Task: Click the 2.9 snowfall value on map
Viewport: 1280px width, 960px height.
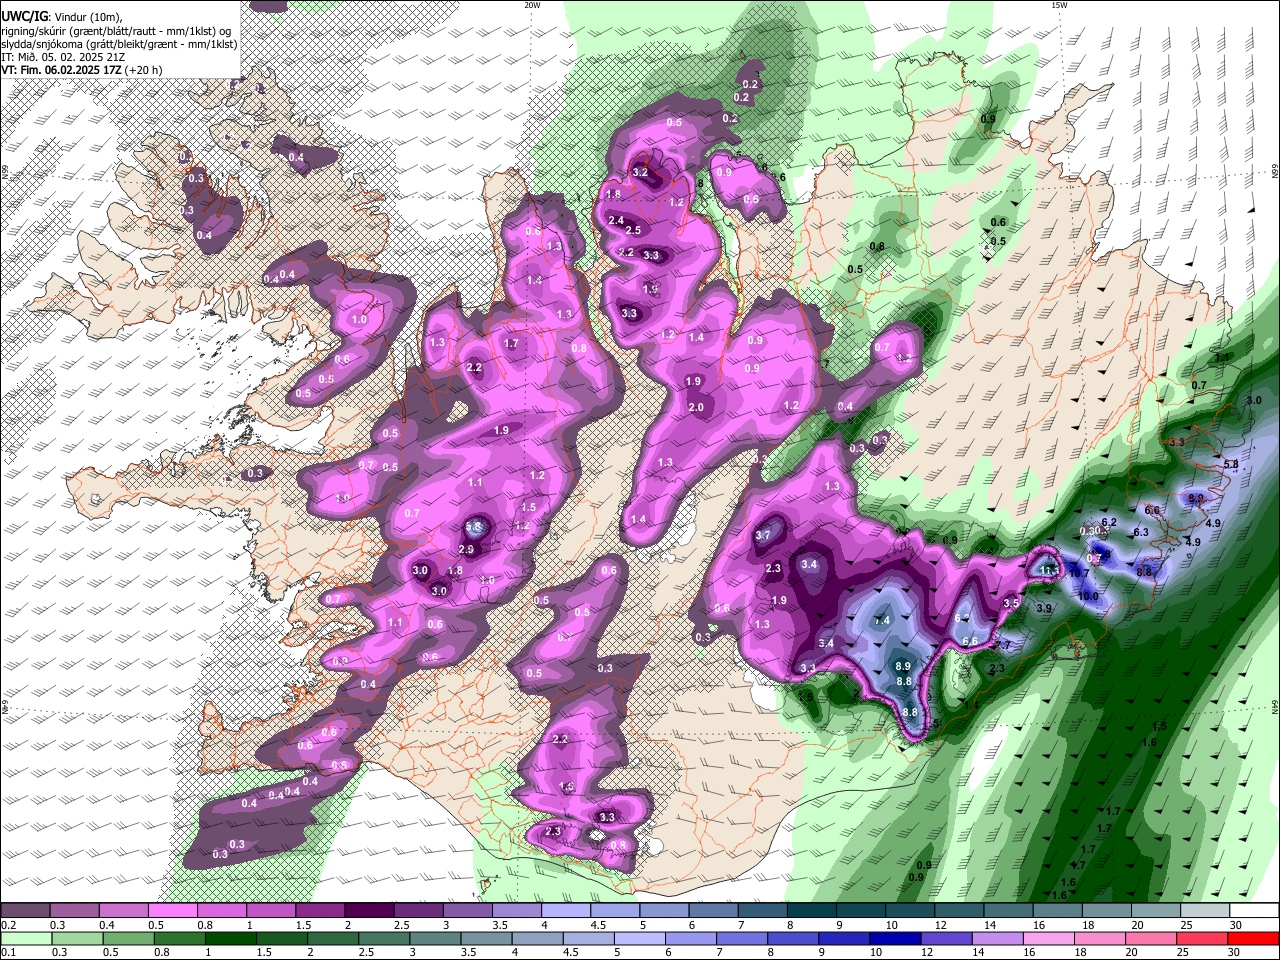Action: coord(466,549)
